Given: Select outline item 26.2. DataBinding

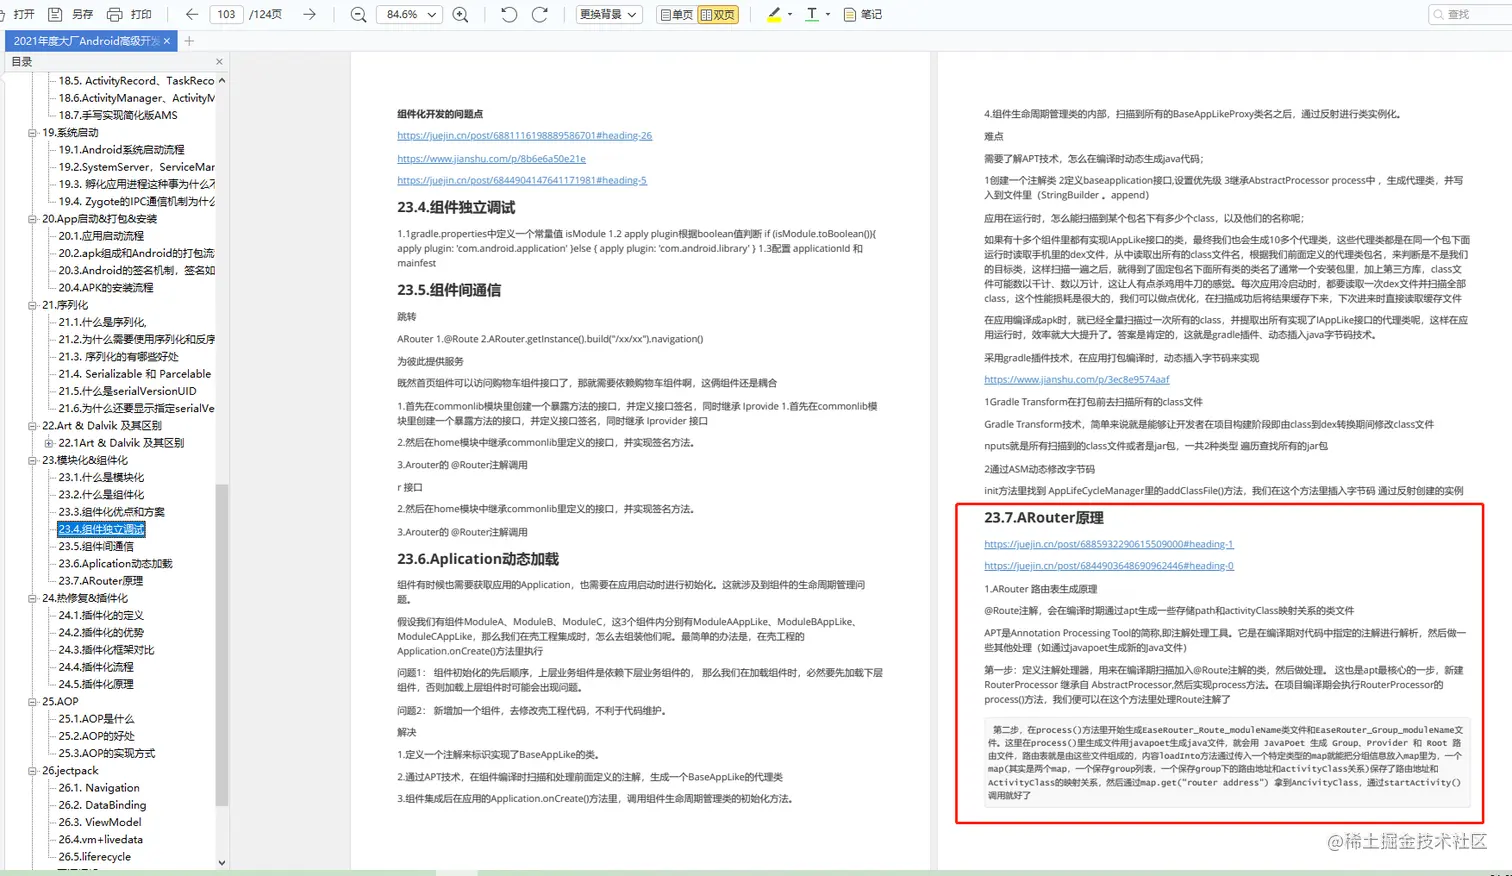Looking at the screenshot, I should click(x=102, y=805).
